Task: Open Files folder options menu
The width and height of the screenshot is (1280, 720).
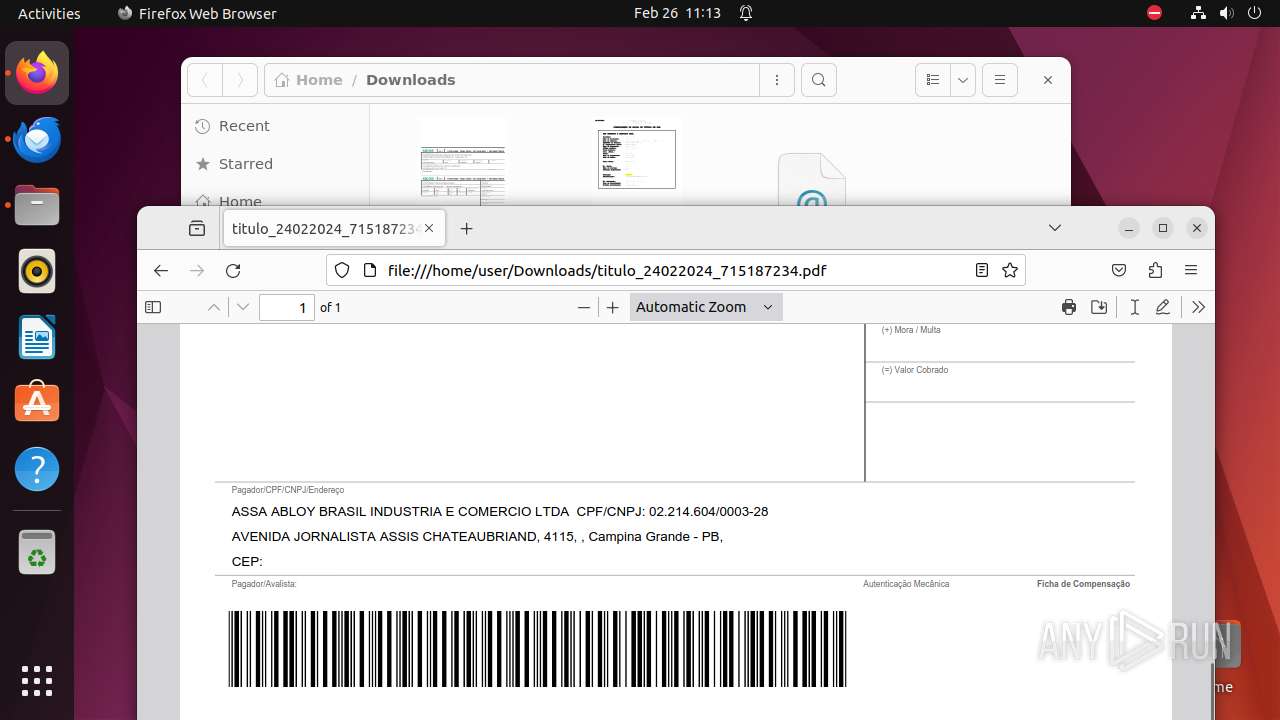Action: coord(777,80)
